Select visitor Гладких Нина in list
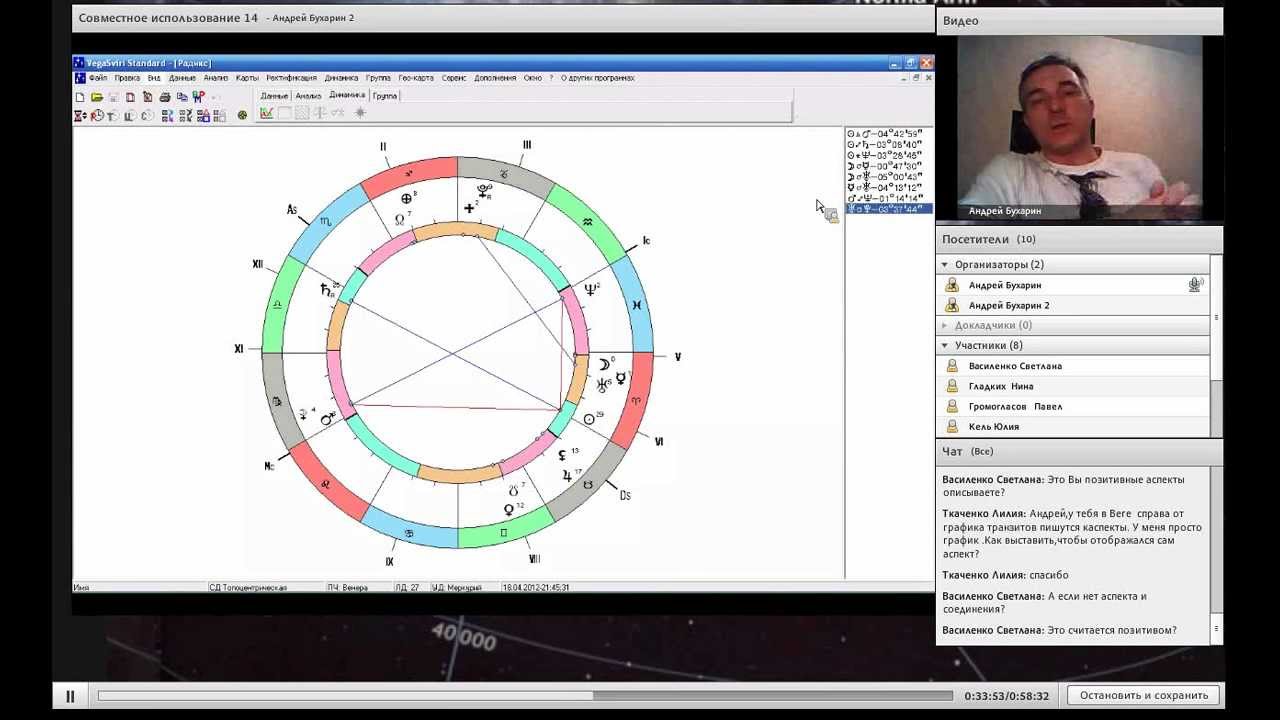This screenshot has width=1280, height=720. click(x=1074, y=386)
